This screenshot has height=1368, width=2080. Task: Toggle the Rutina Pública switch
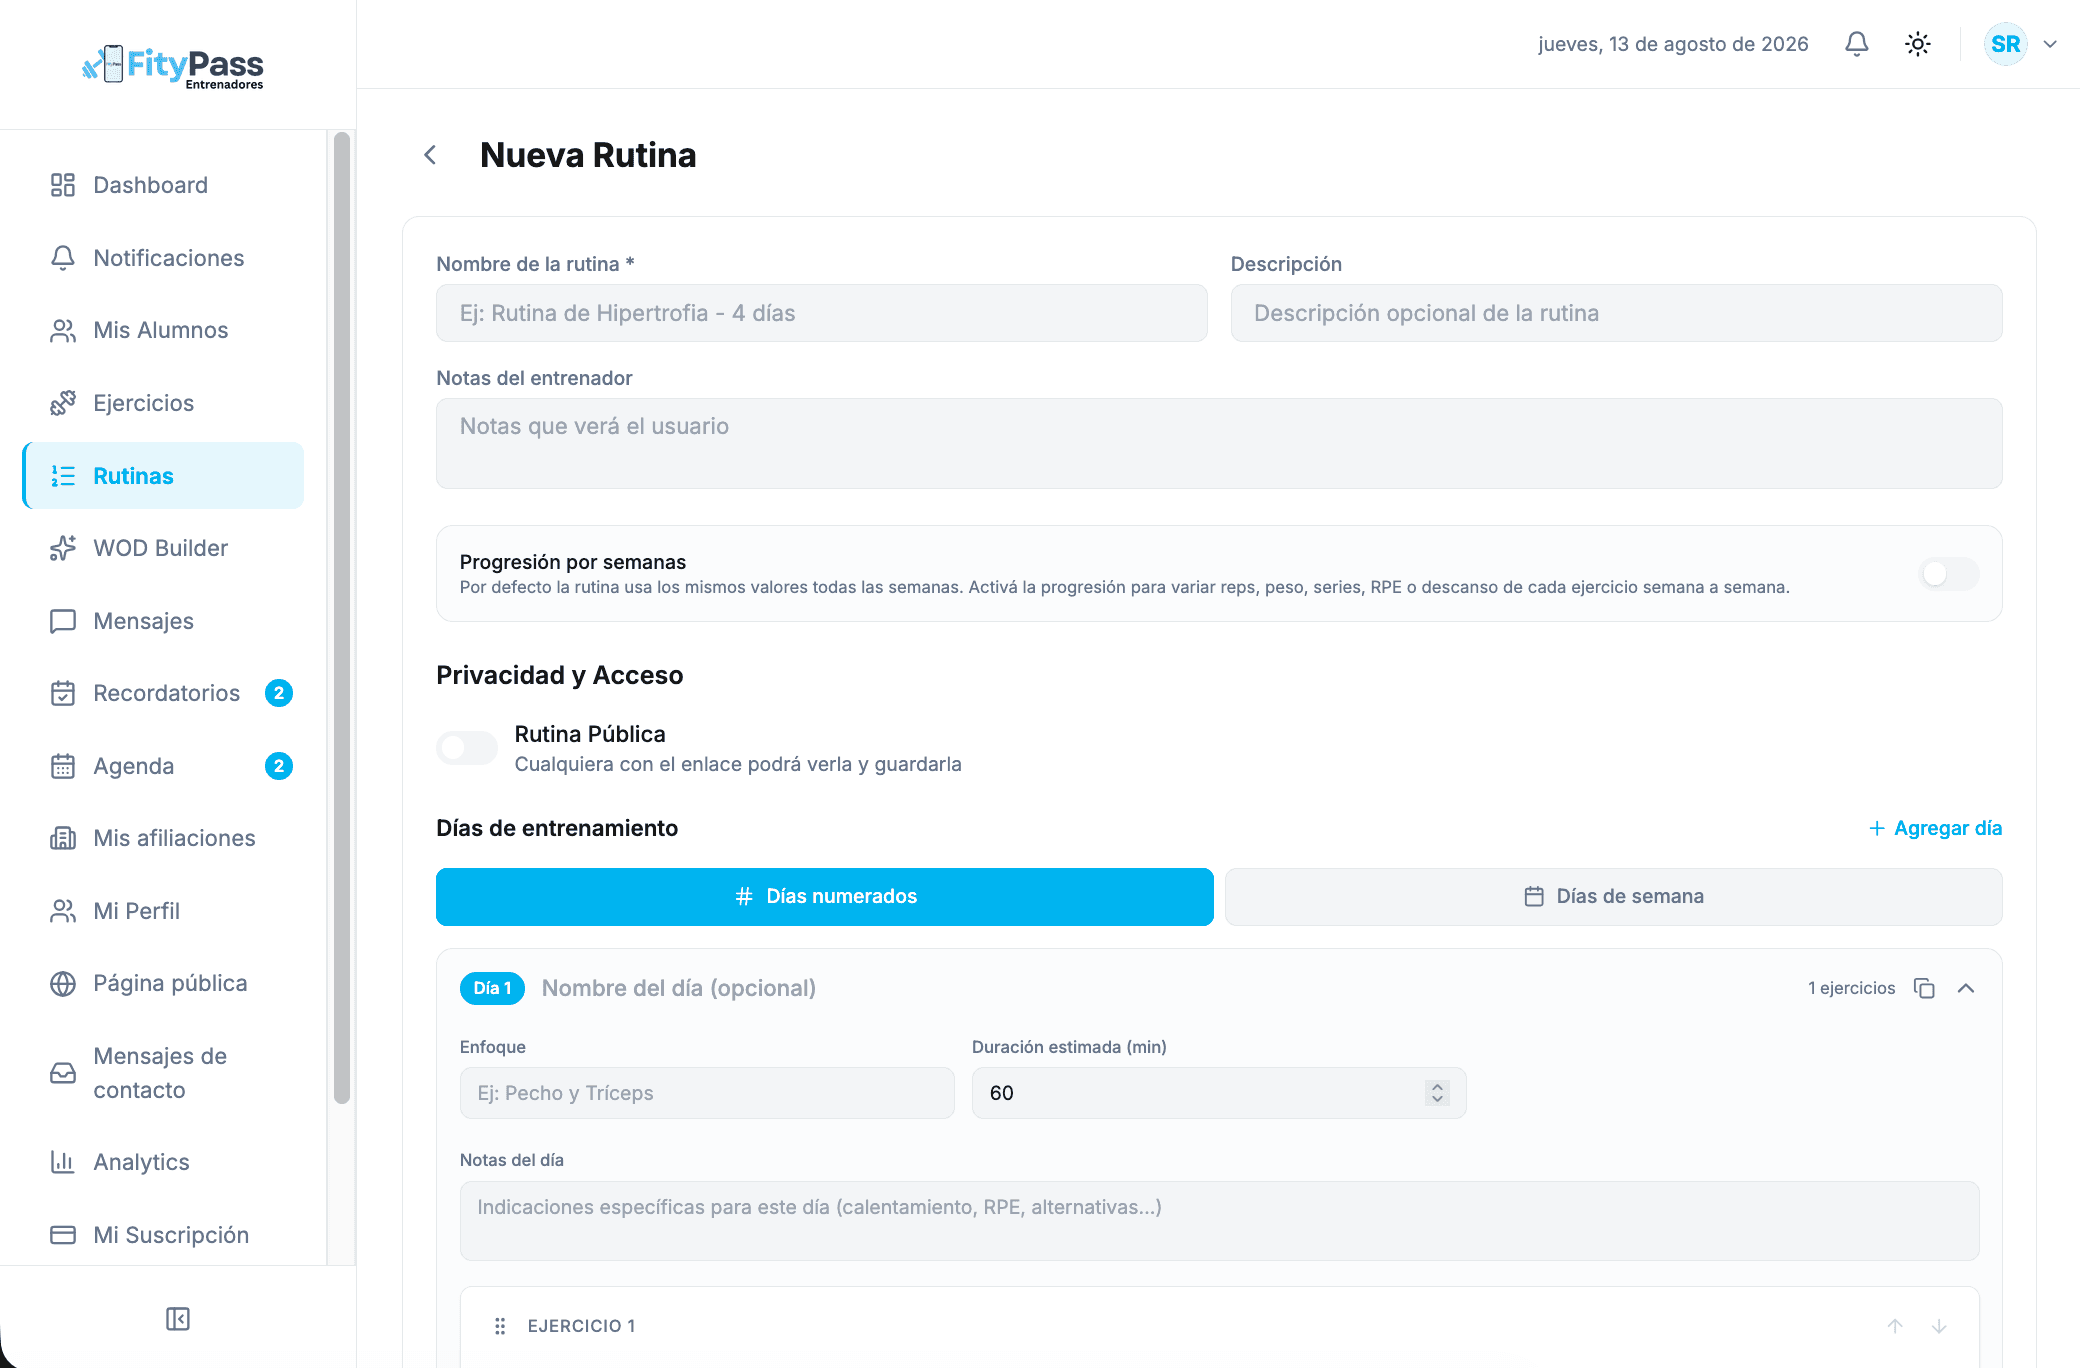tap(467, 748)
